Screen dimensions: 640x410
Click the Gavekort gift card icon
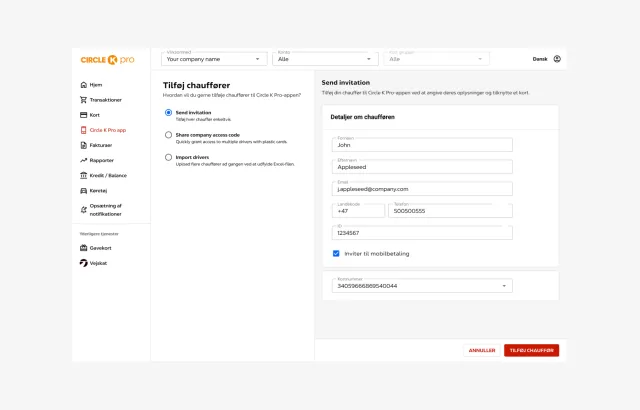click(84, 248)
